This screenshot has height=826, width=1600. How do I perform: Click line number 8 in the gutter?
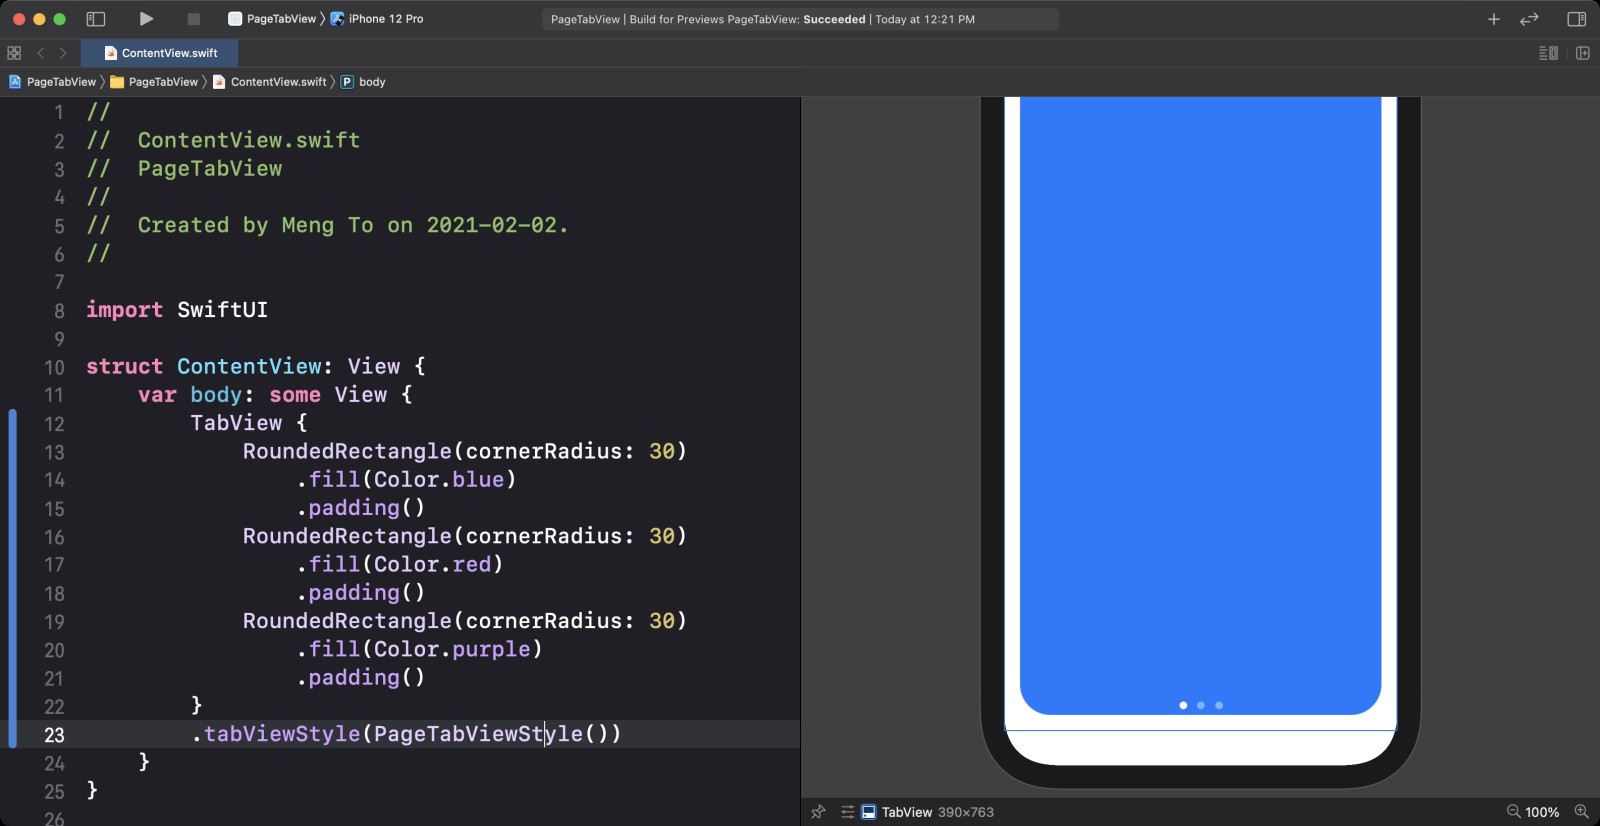(x=59, y=311)
